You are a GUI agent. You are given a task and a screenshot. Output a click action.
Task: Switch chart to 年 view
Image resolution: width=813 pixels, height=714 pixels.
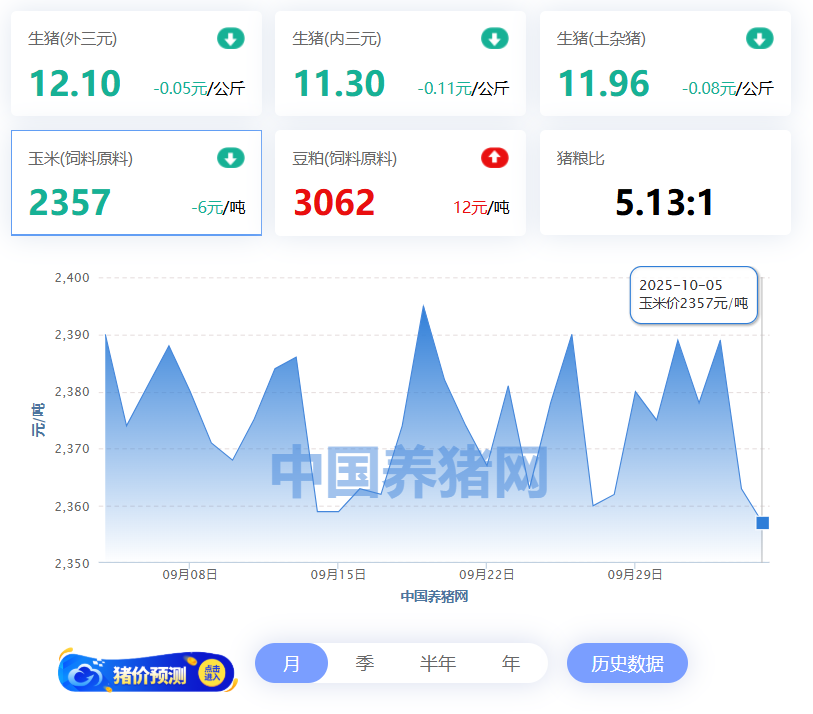coord(511,663)
